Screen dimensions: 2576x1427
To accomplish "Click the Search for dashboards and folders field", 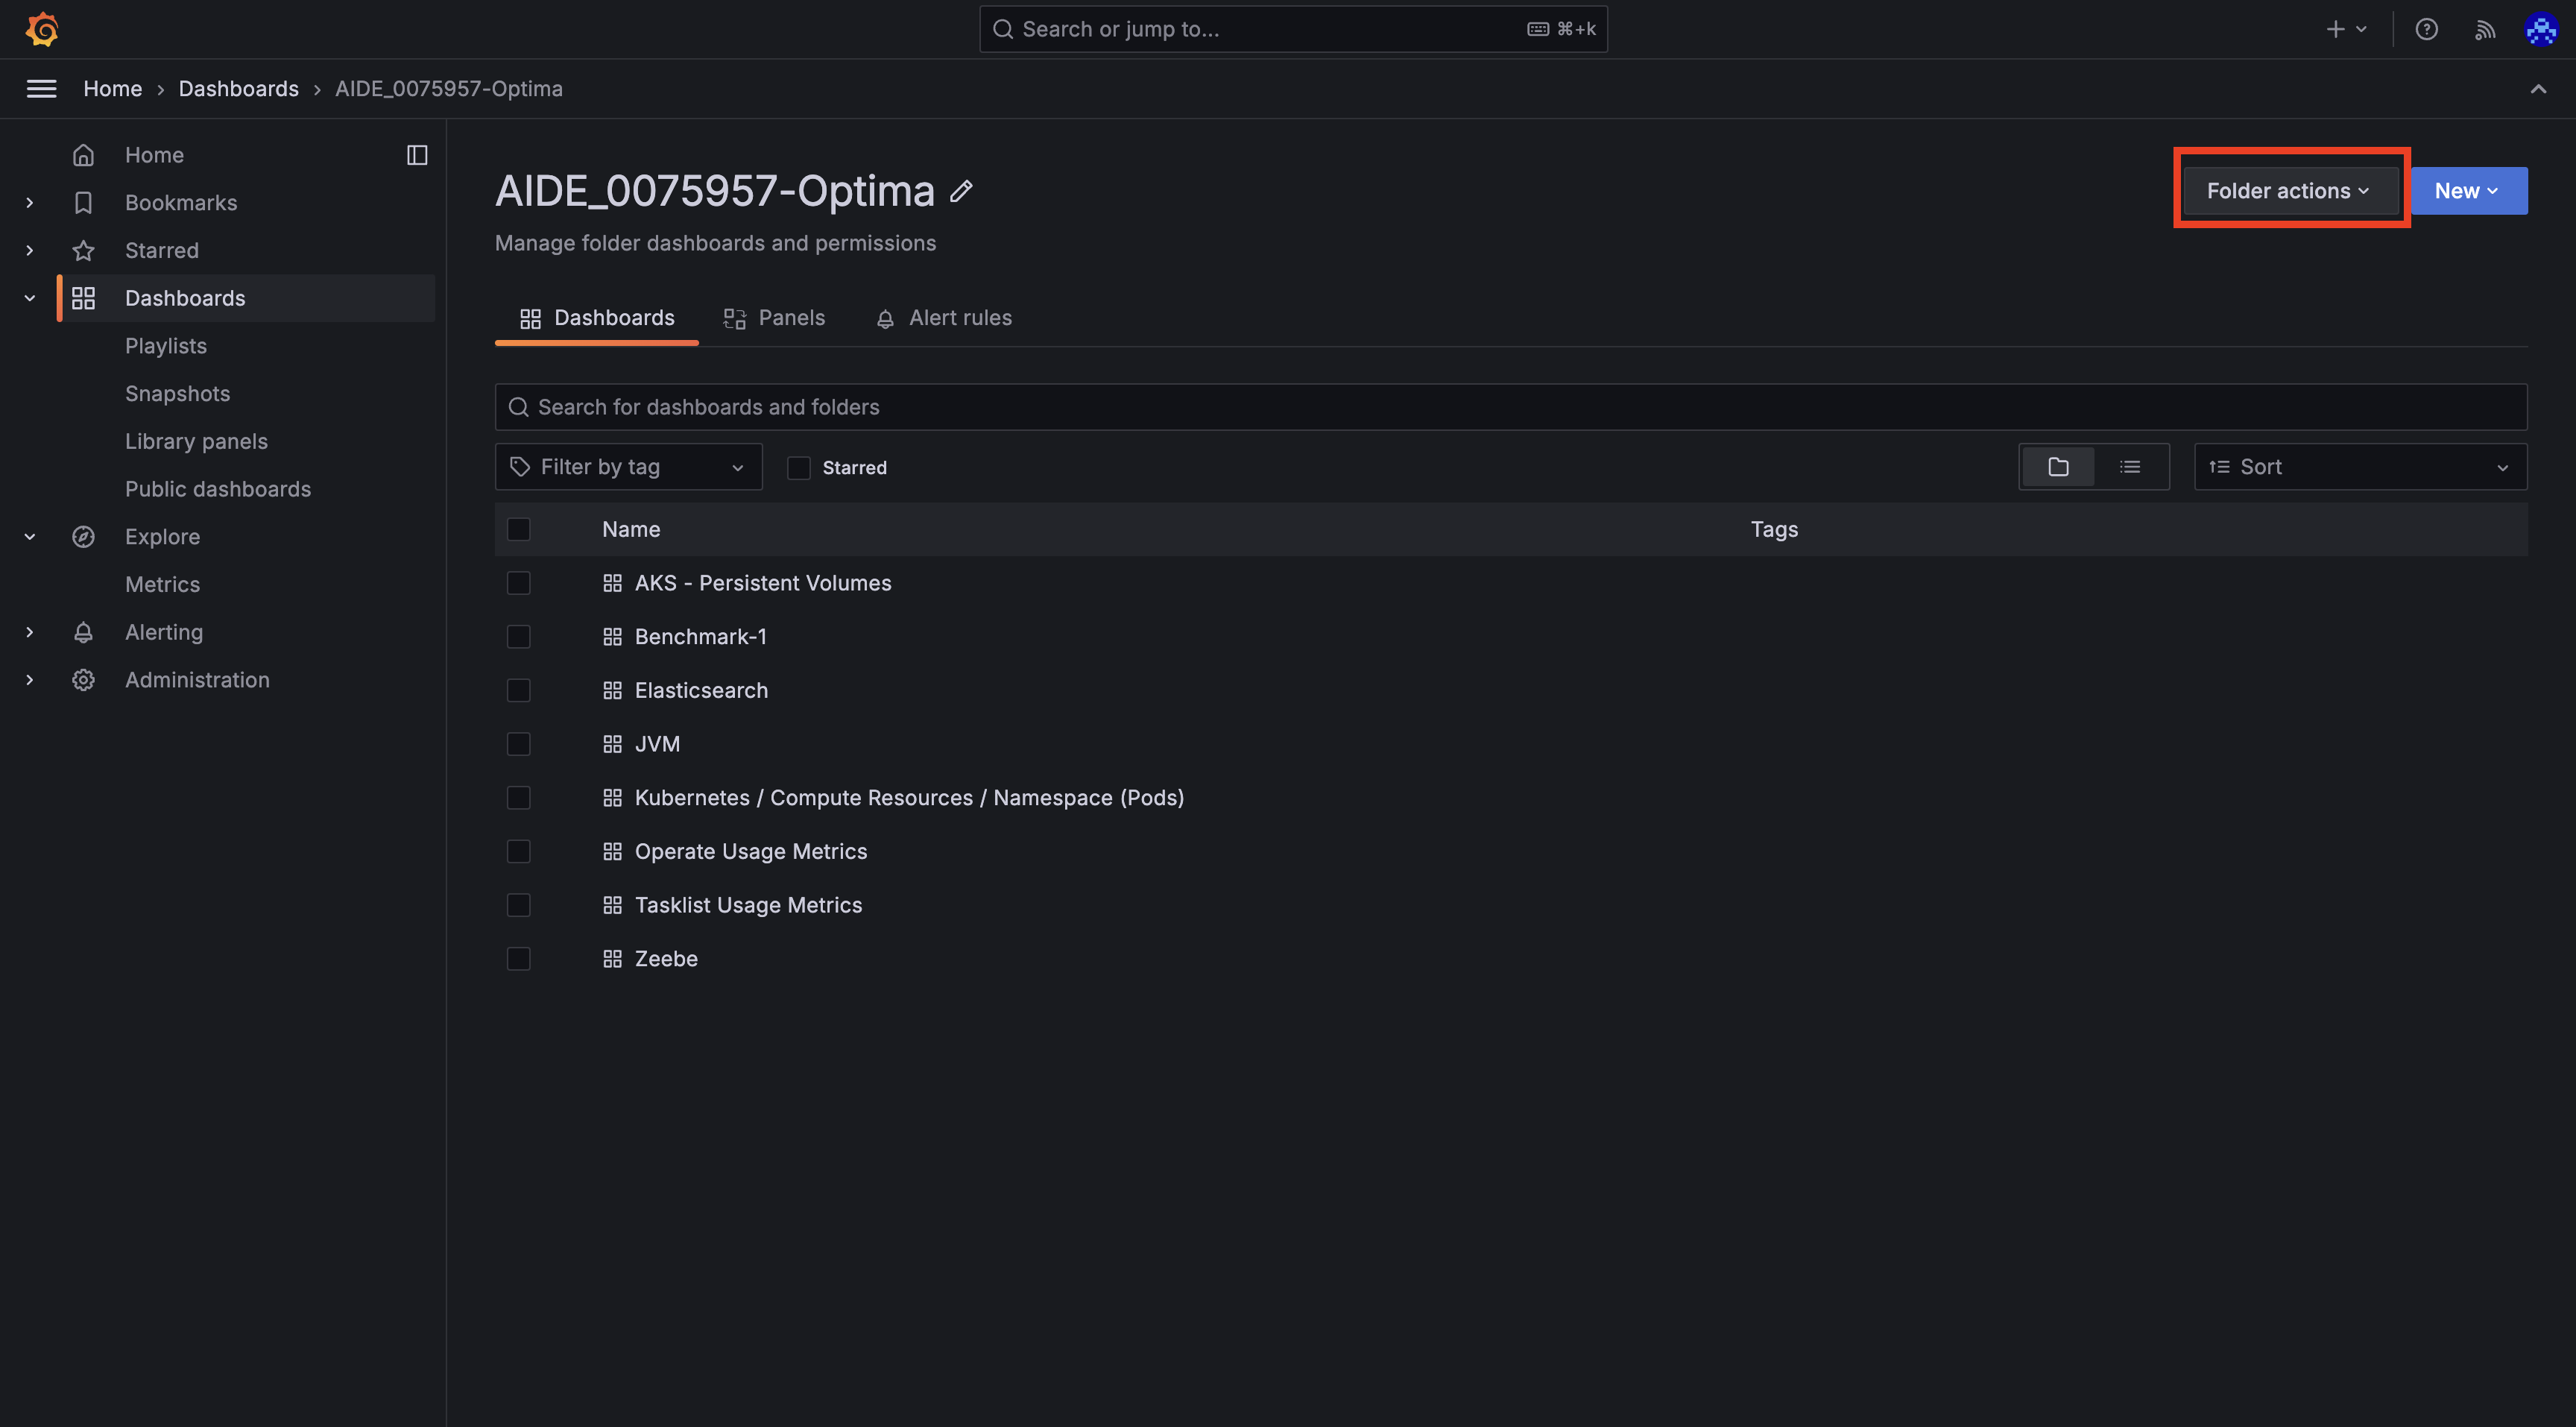I will (x=1511, y=407).
